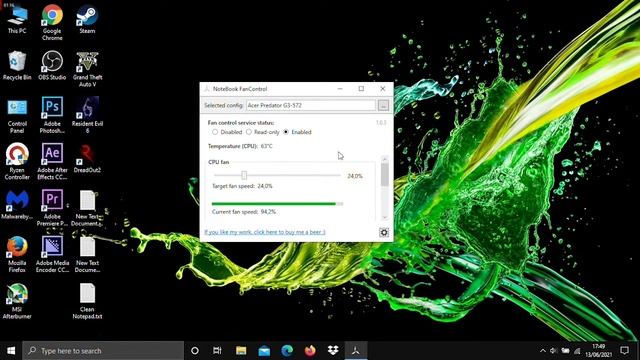
Task: Click Type here to search box
Action: click(x=103, y=351)
